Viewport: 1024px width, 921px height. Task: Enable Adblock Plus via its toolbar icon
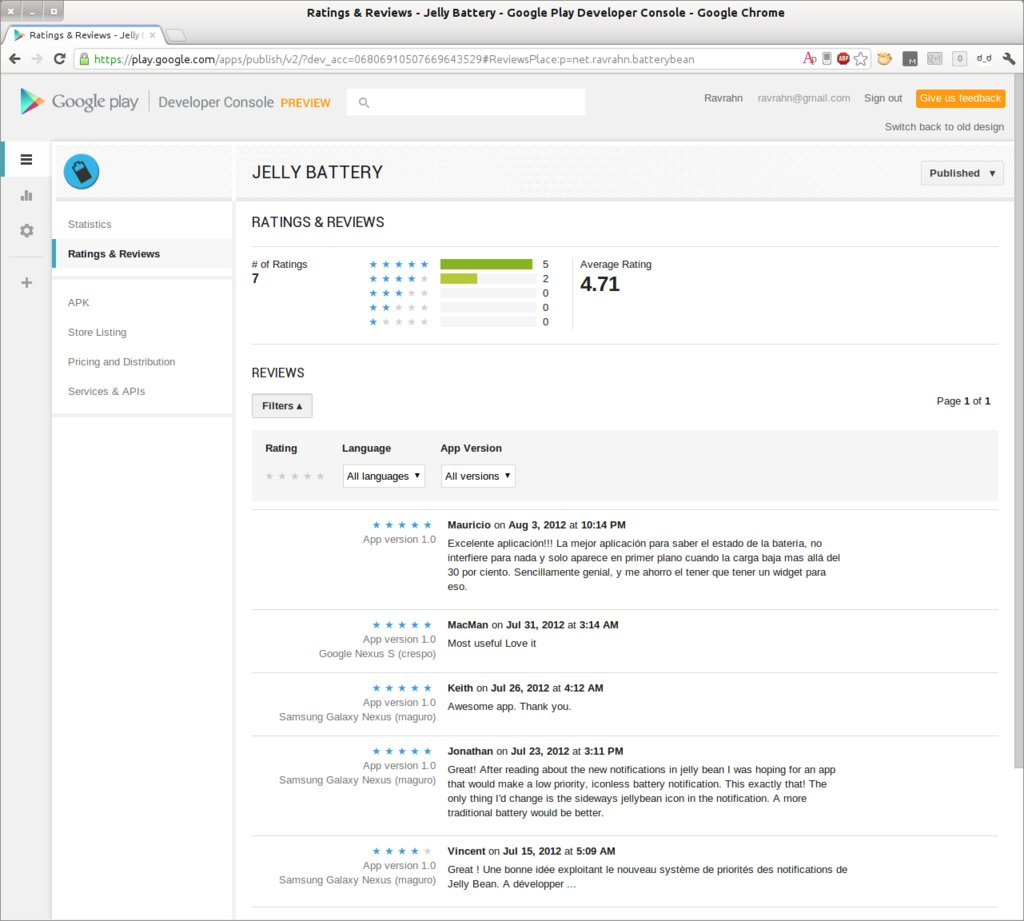[842, 58]
